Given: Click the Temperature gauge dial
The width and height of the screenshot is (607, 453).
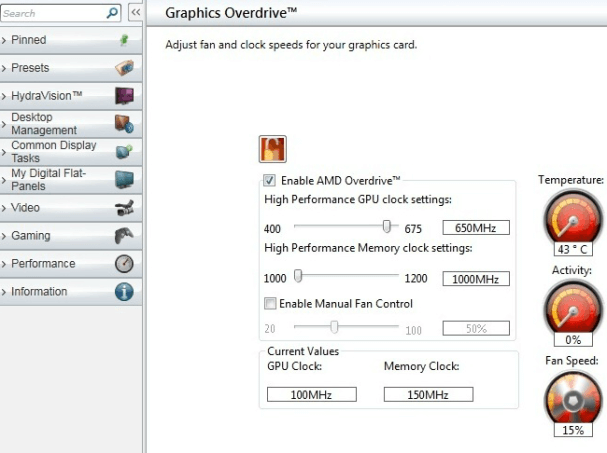Looking at the screenshot, I should (573, 217).
